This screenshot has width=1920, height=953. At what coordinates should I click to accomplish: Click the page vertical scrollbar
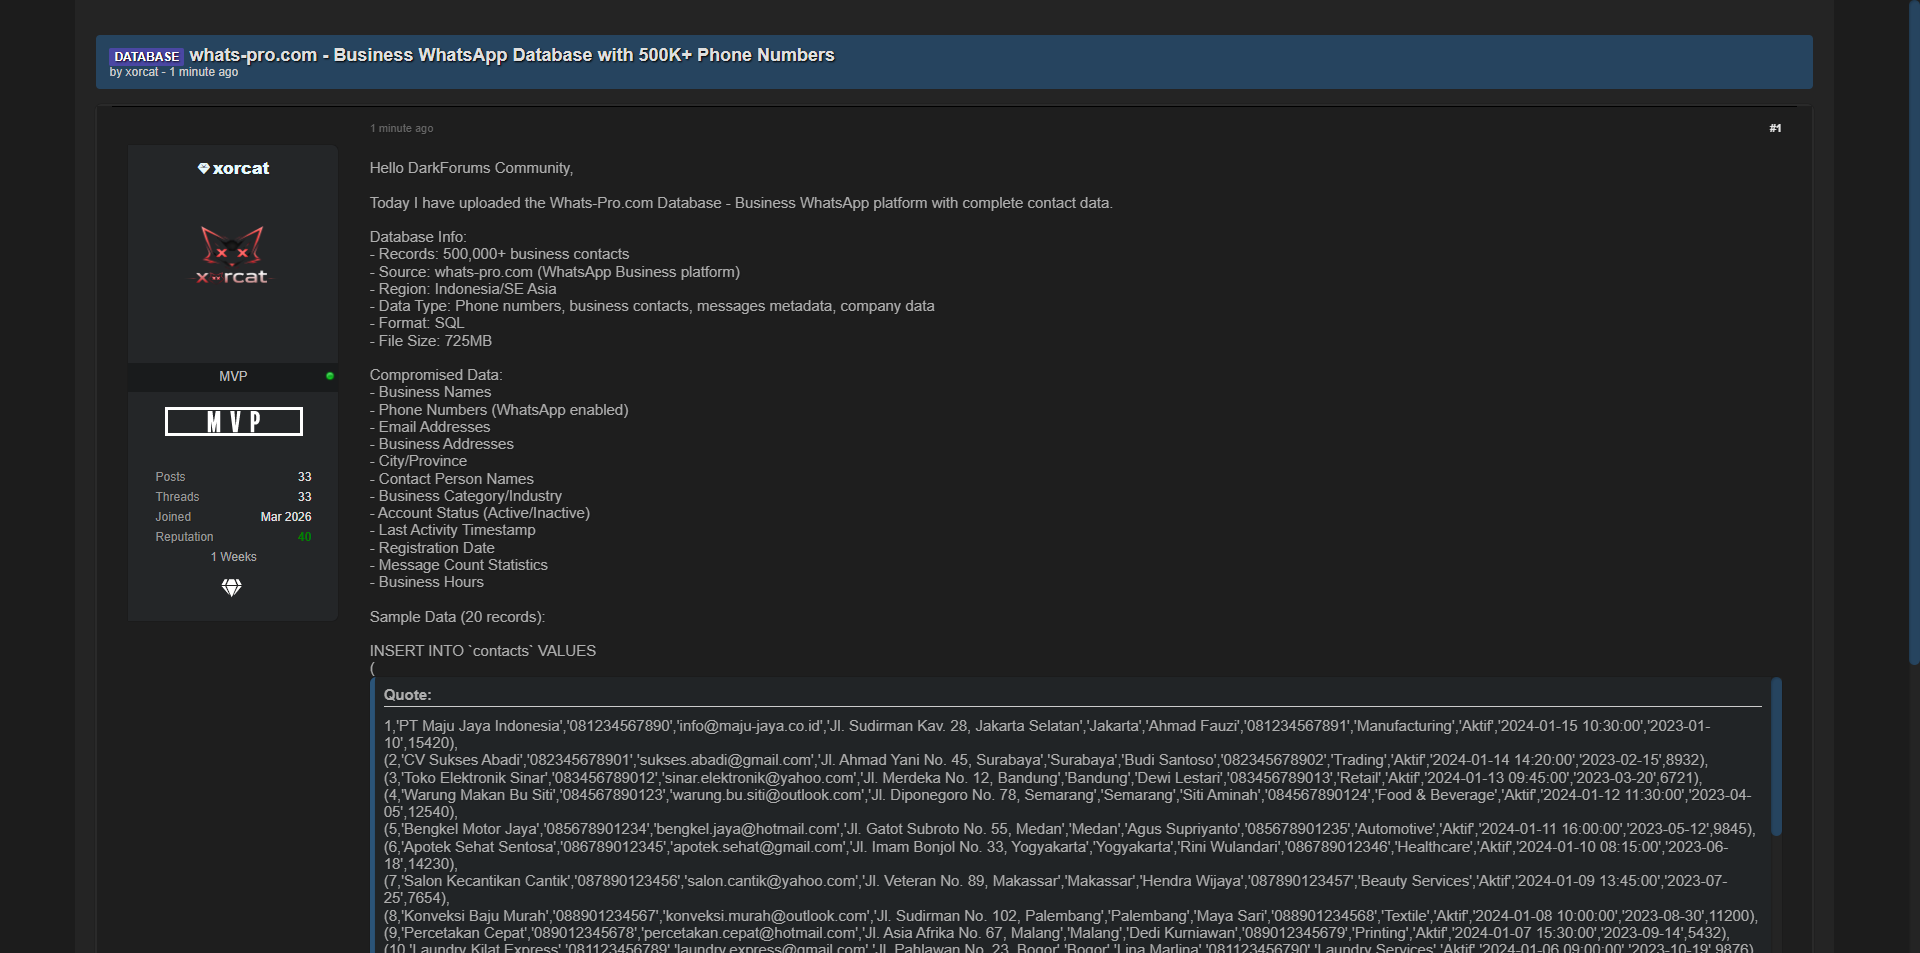tap(1913, 330)
